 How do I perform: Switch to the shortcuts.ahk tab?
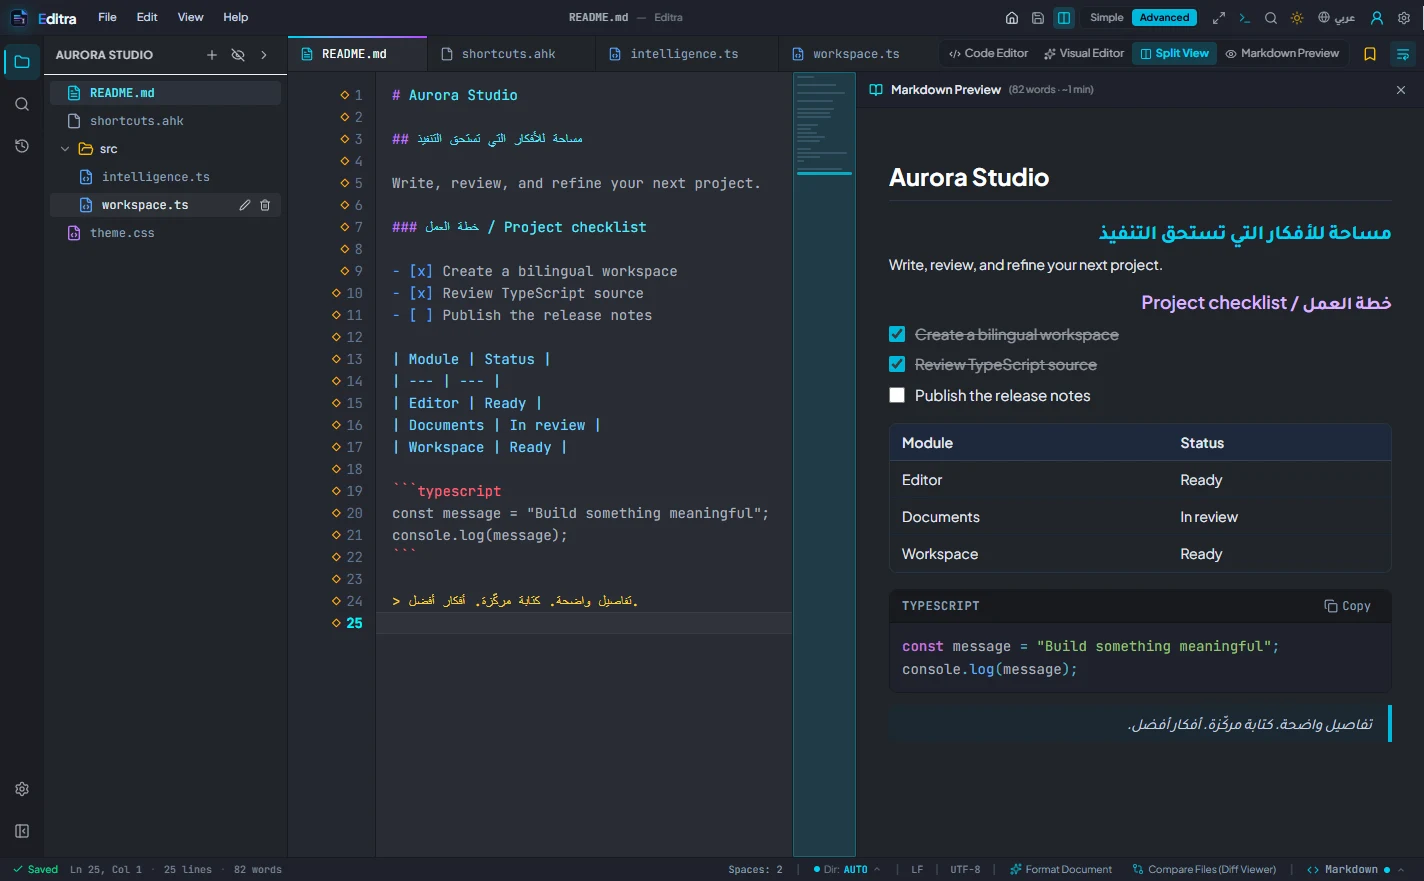click(x=510, y=54)
